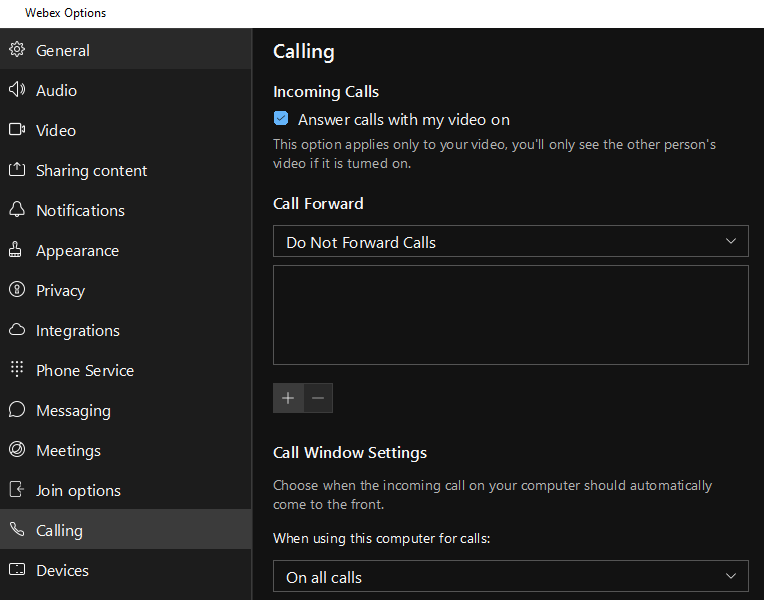764x600 pixels.
Task: Click the Meetings circle icon
Action: 17,449
